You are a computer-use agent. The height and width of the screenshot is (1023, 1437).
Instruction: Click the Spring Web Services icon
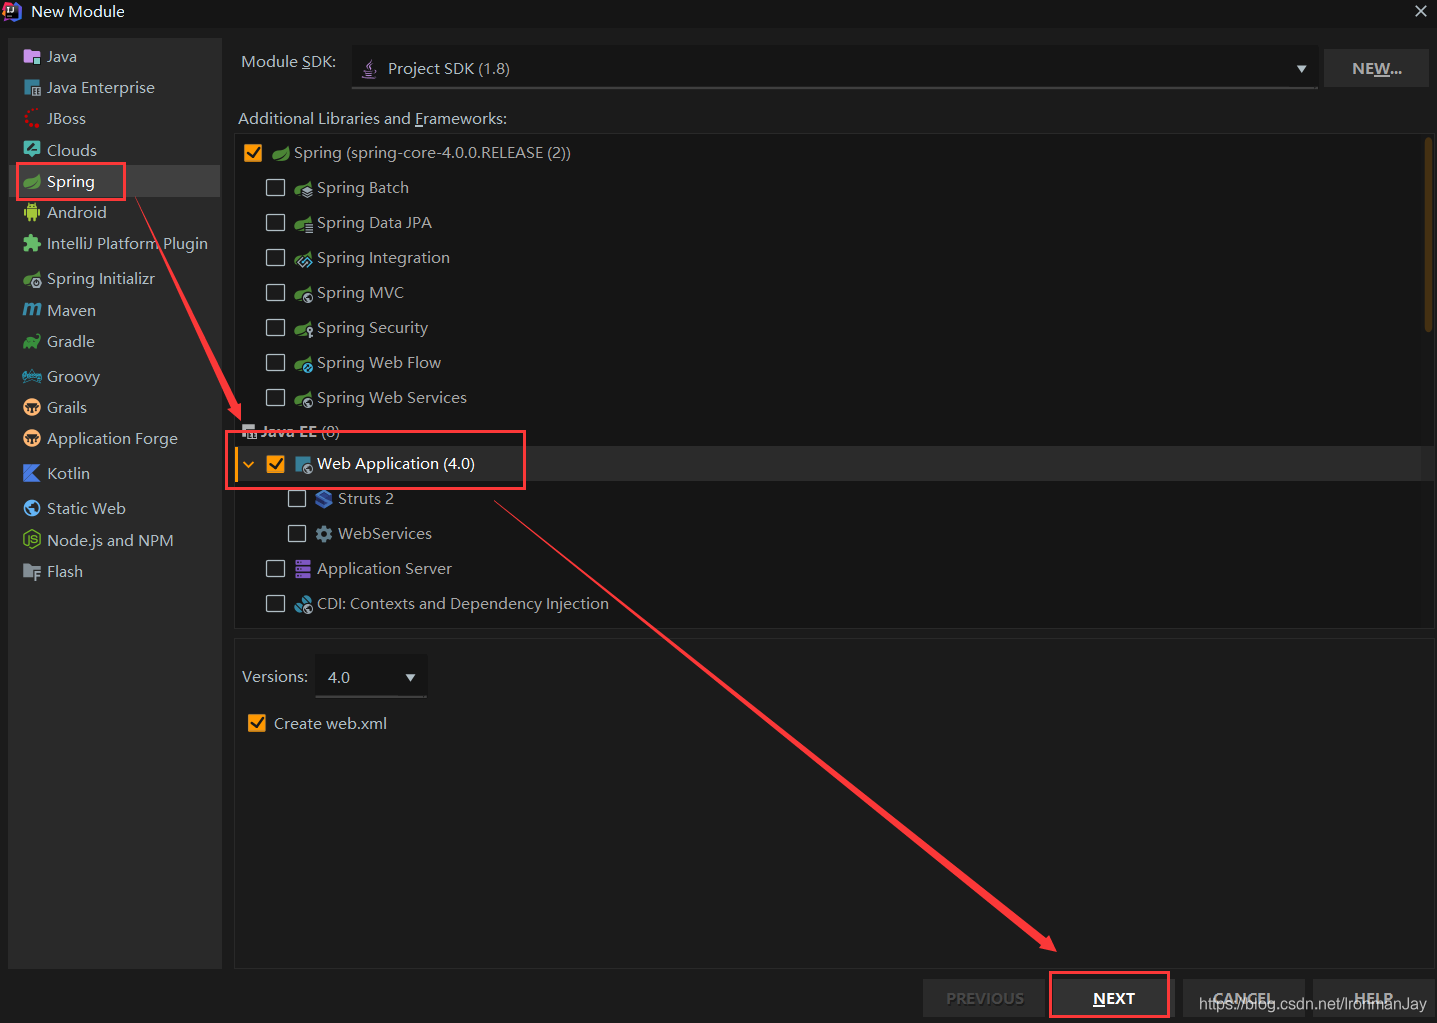click(x=304, y=399)
